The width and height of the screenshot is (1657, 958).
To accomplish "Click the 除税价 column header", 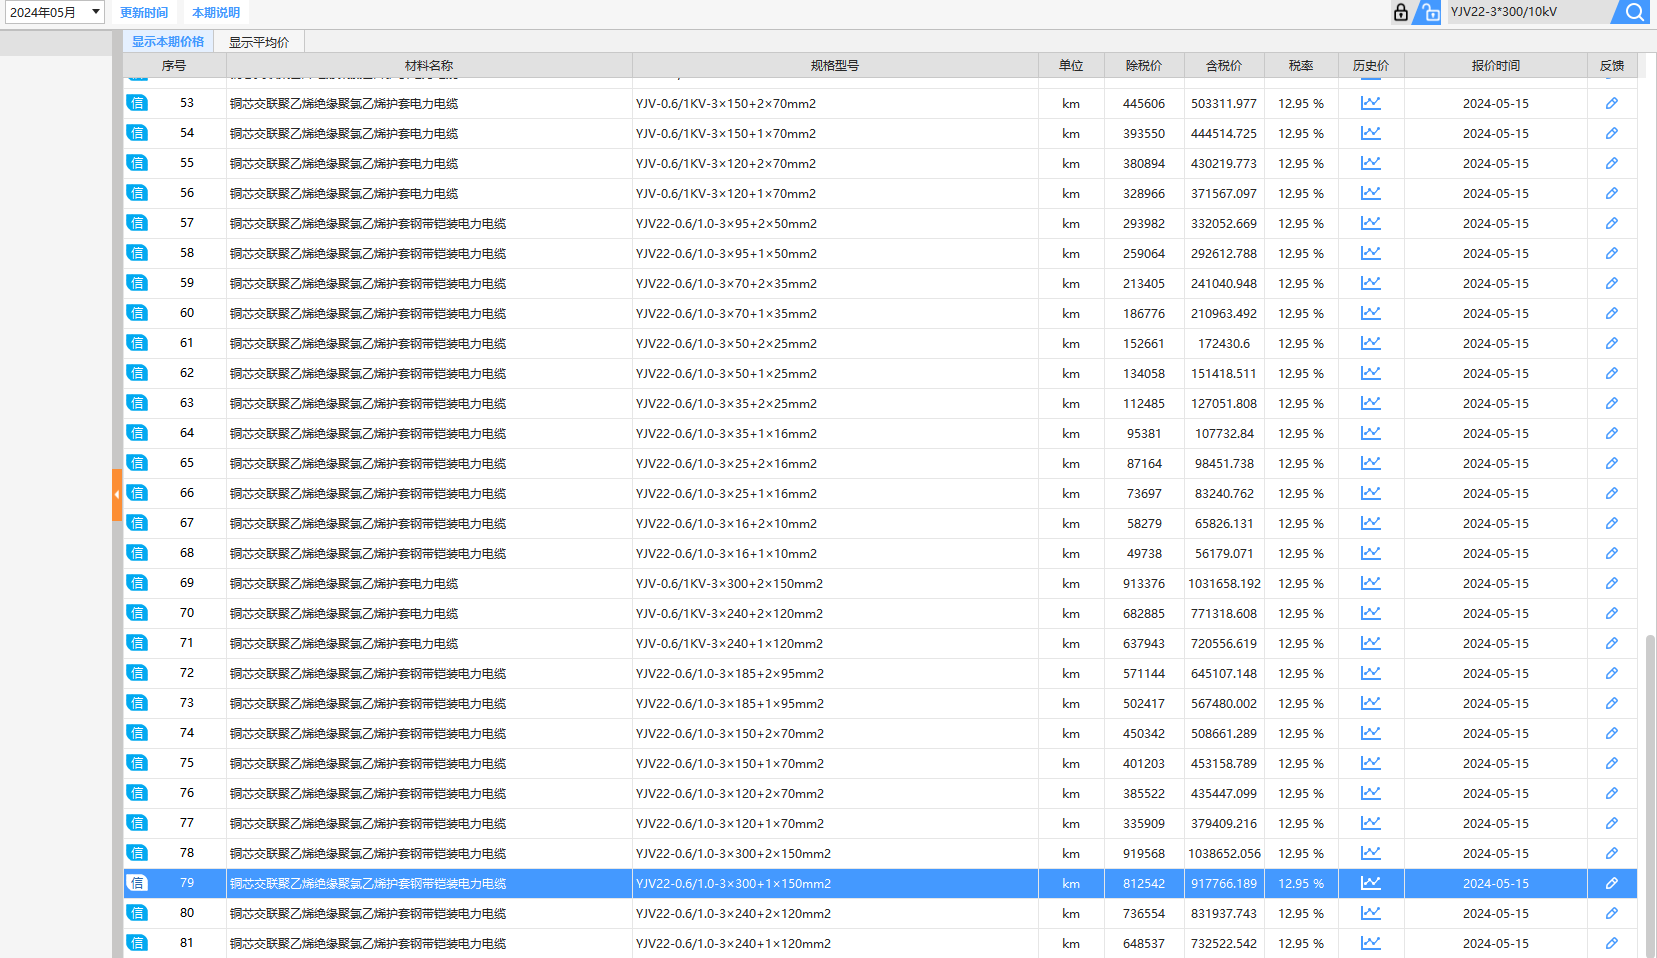I will [1144, 66].
